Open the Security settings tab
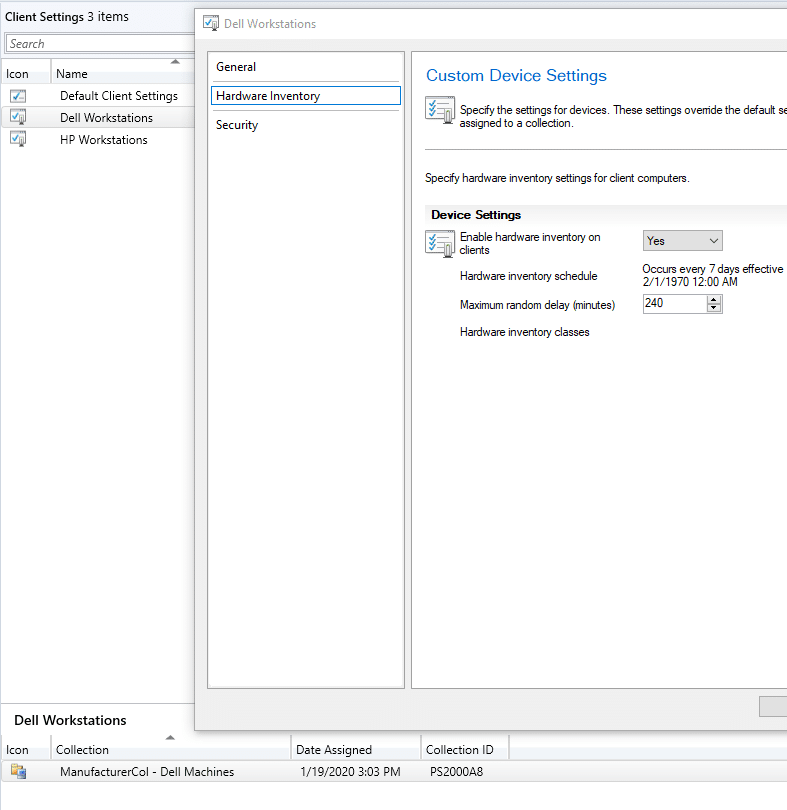The image size is (787, 810). pos(237,125)
